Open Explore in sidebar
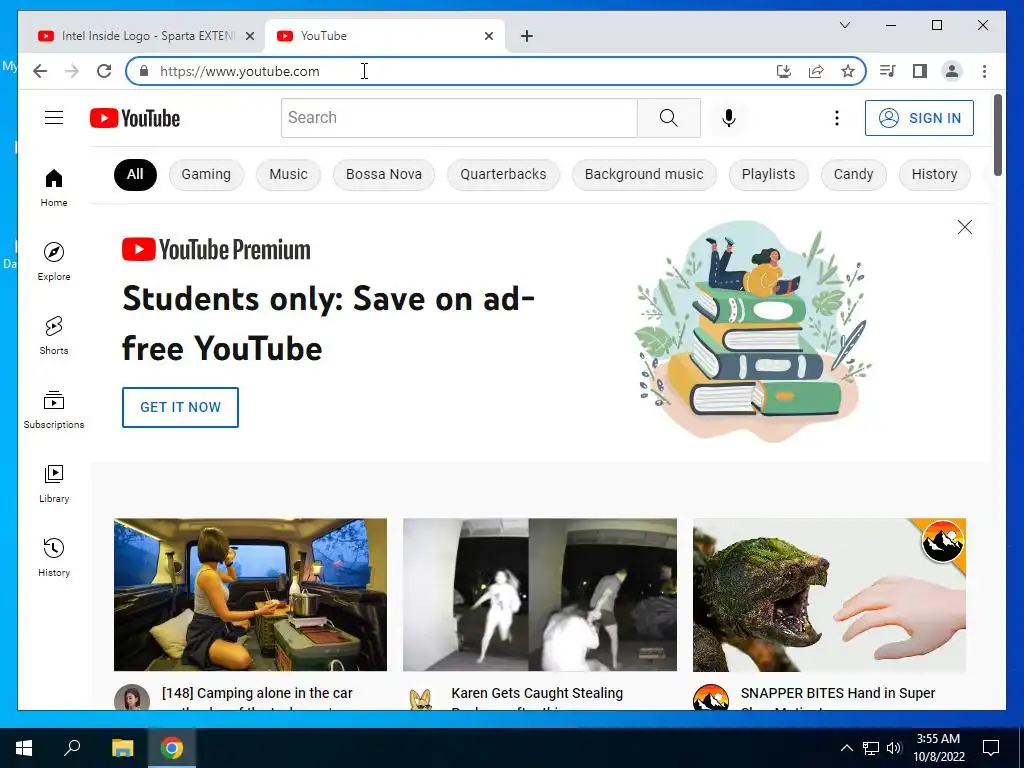Image resolution: width=1024 pixels, height=768 pixels. click(54, 262)
